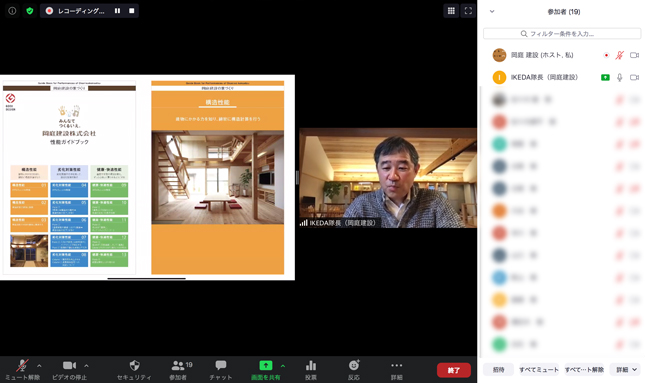The image size is (645, 383).
Task: Click the IKEDA隊長 orange avatar
Action: pos(499,77)
